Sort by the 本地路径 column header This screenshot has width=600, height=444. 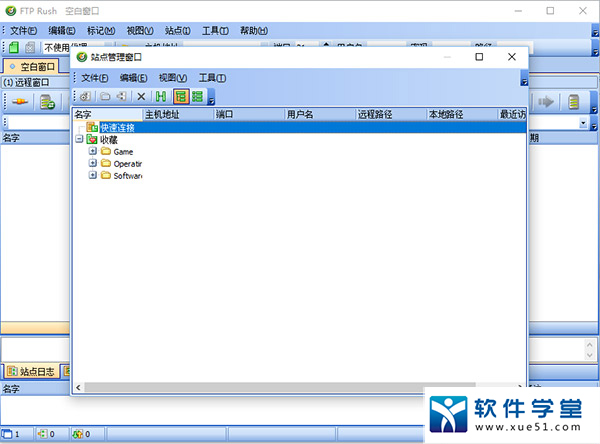coord(462,114)
